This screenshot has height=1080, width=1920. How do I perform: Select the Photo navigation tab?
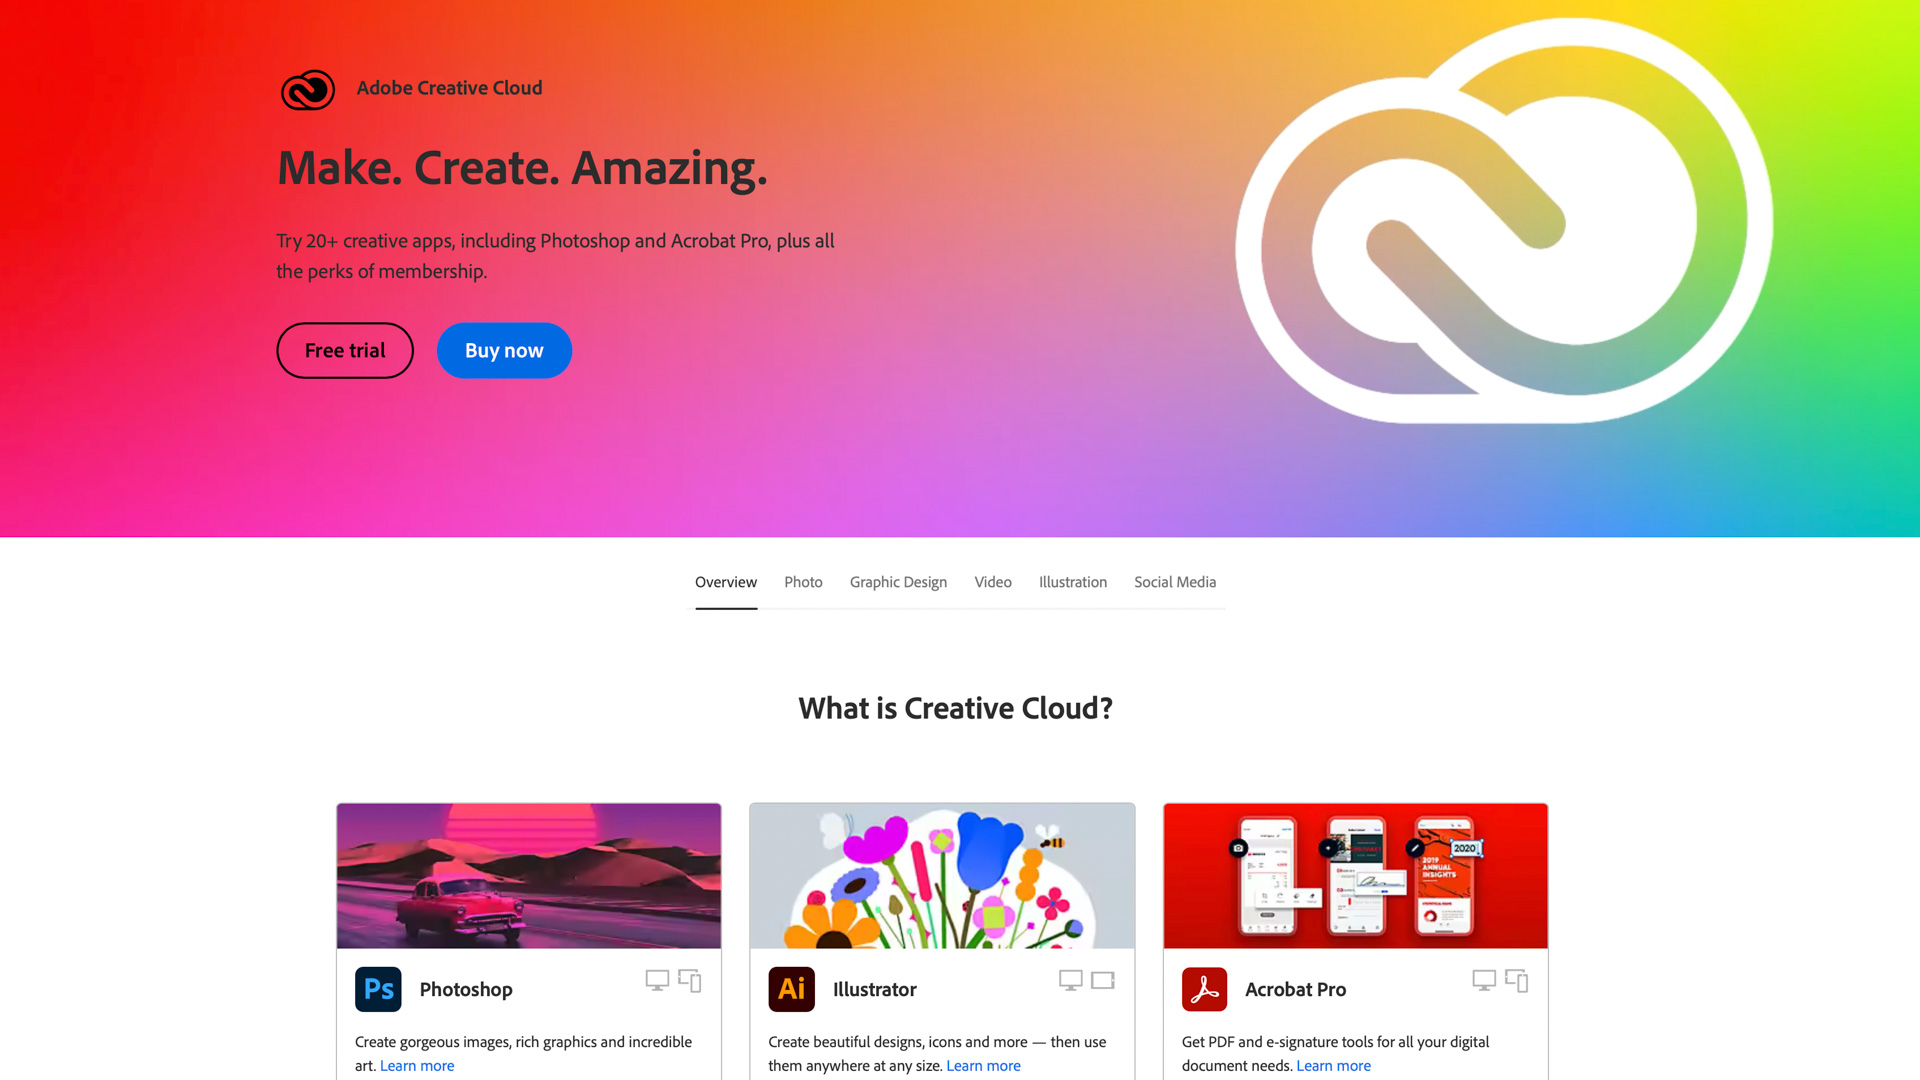[x=803, y=582]
